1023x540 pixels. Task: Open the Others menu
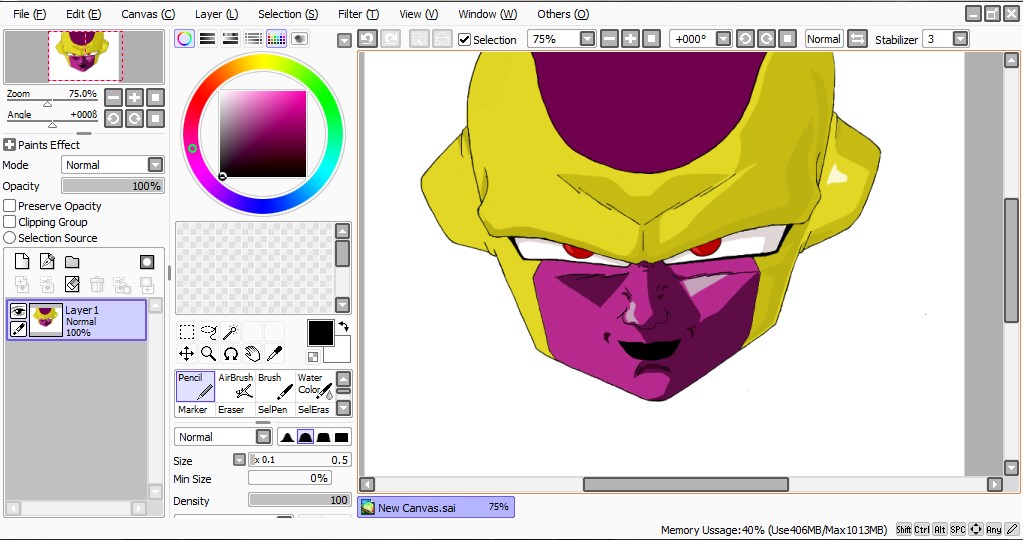(563, 14)
